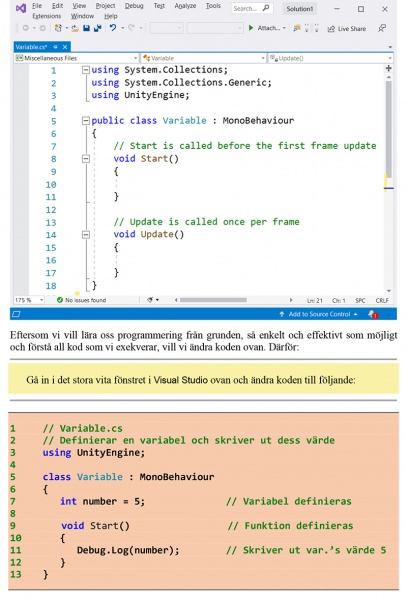Open the Debug menu
Screen dimensions: 407x600
pos(134,6)
